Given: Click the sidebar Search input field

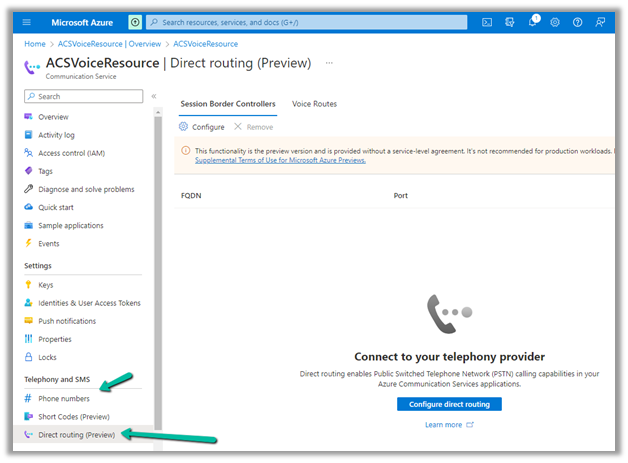Looking at the screenshot, I should click(x=83, y=96).
